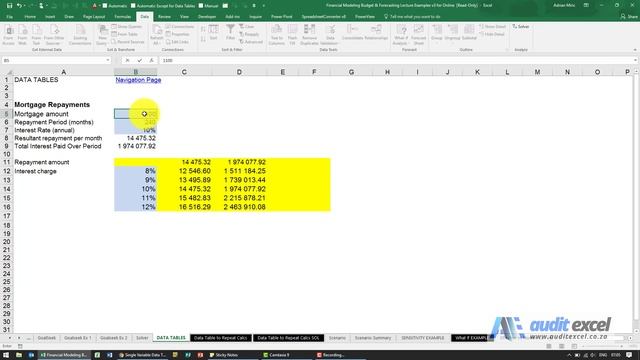Open the Name Box dropdown arrow
The width and height of the screenshot is (640, 360).
(107, 60)
